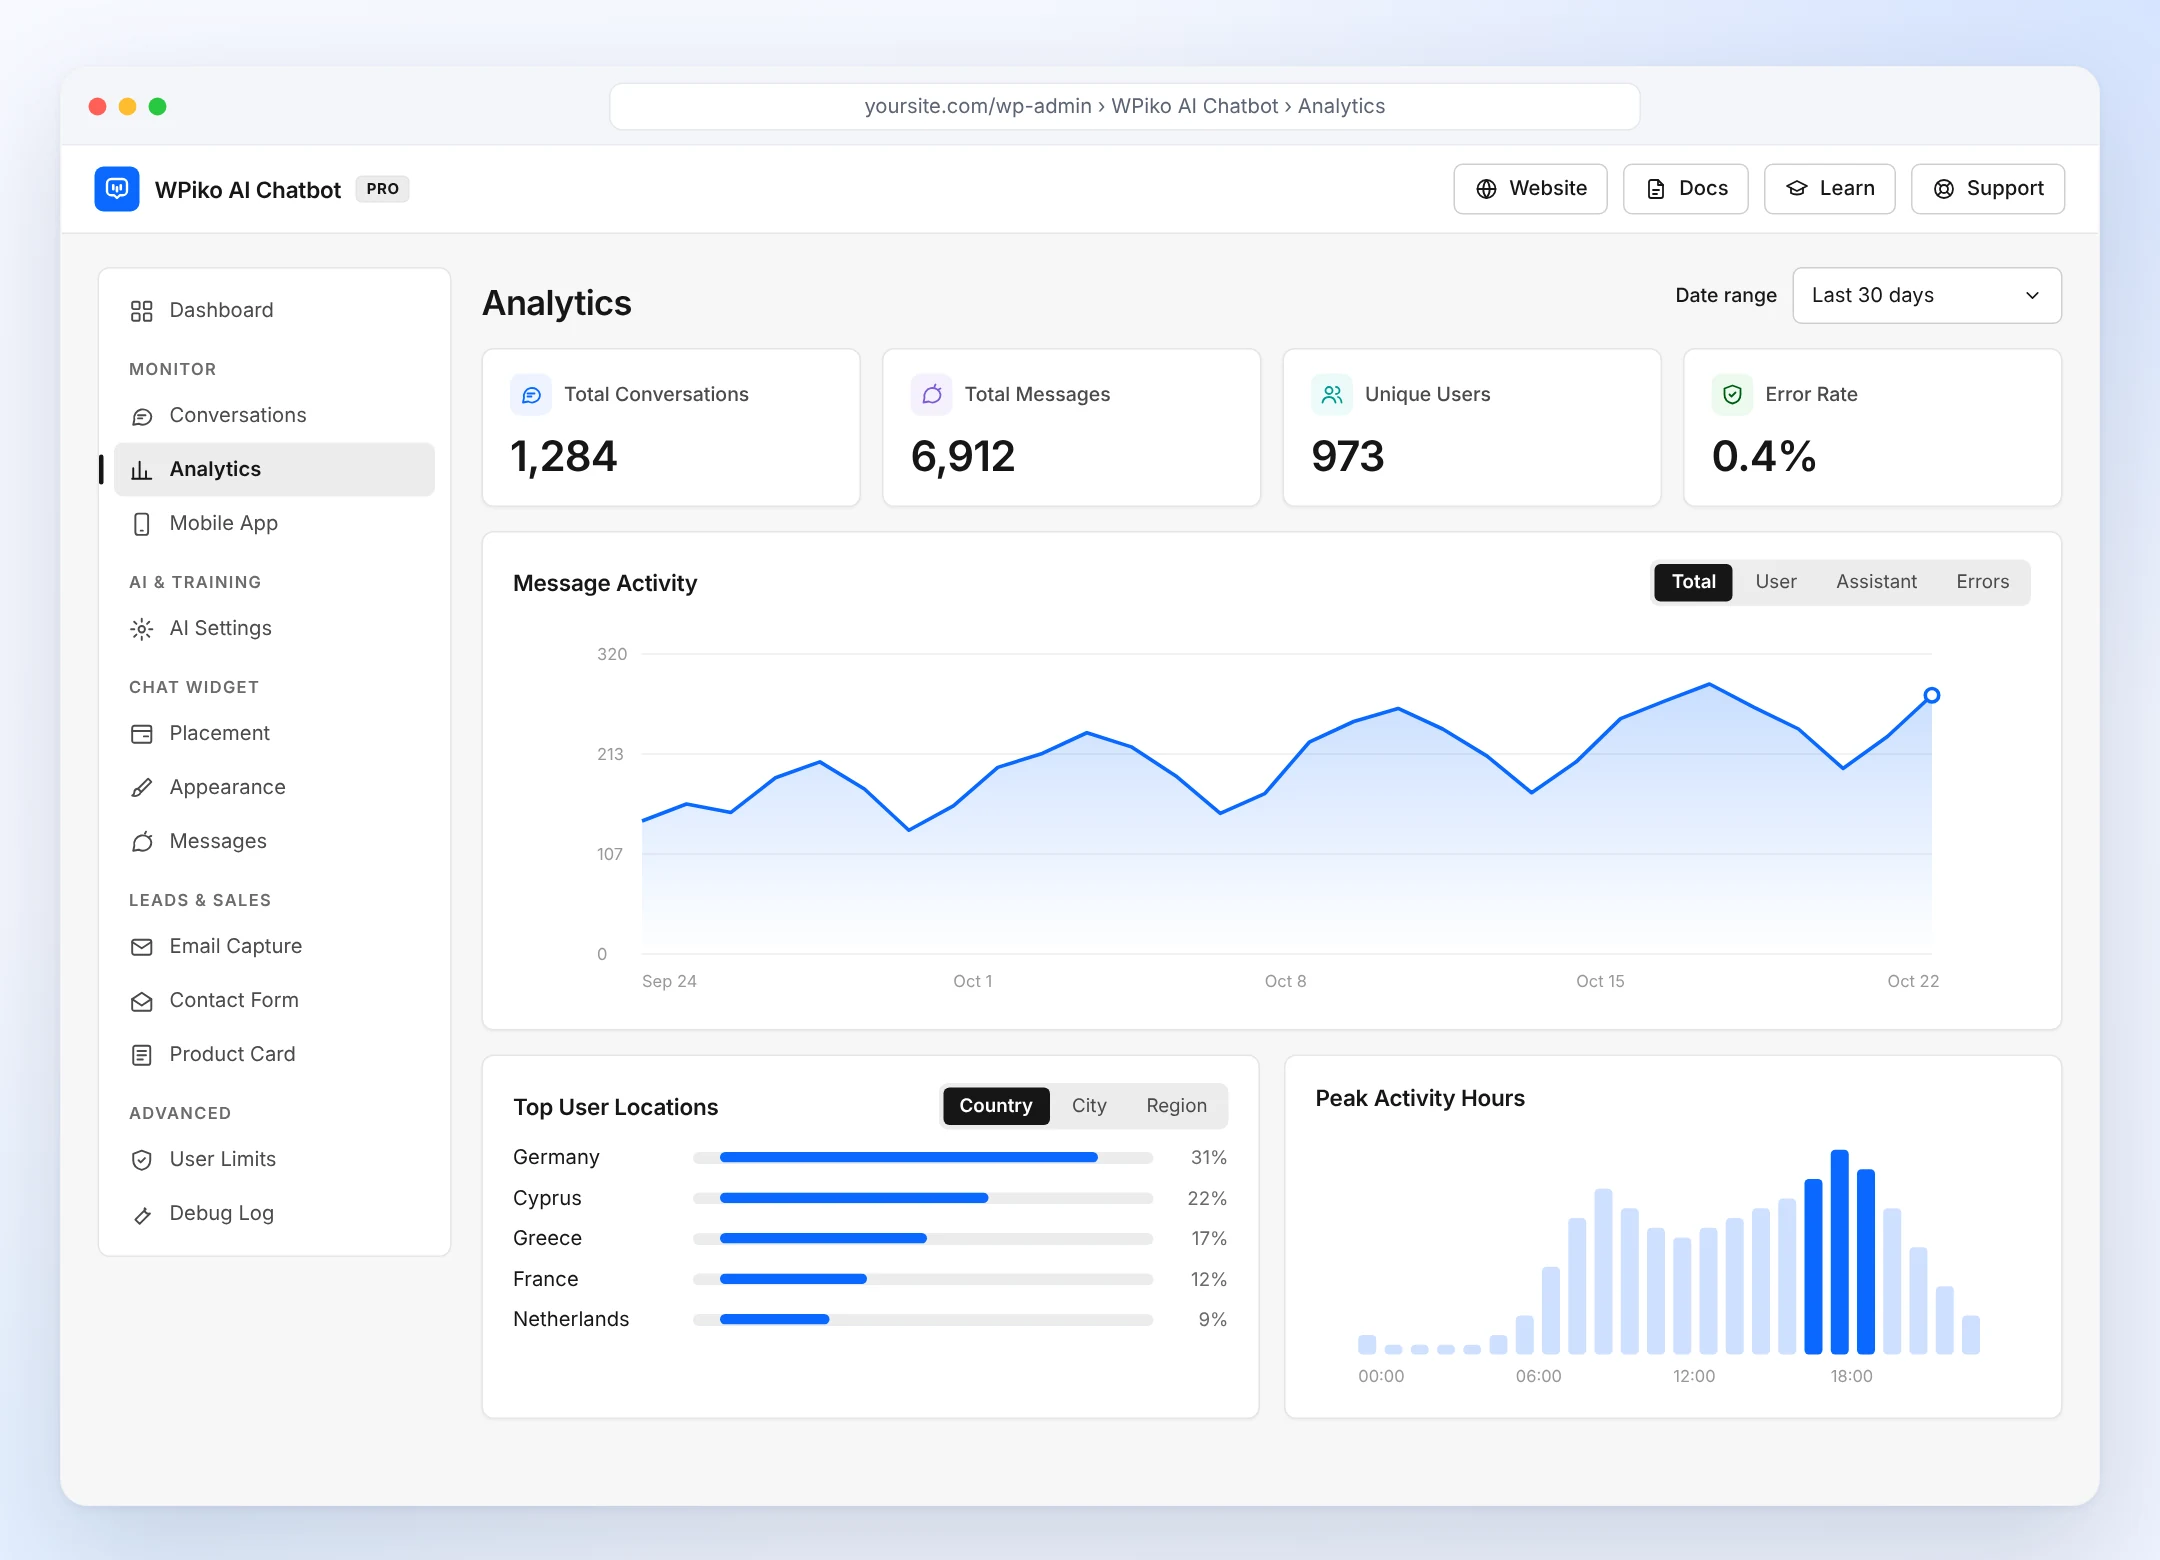2160x1560 pixels.
Task: Go to Mobile App page
Action: (x=274, y=524)
